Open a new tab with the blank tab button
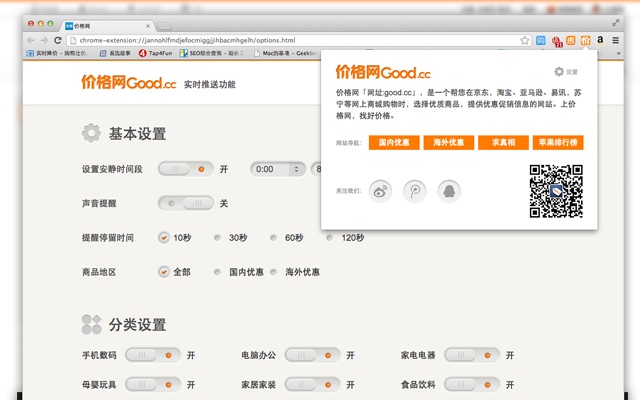The width and height of the screenshot is (640, 400). point(164,26)
